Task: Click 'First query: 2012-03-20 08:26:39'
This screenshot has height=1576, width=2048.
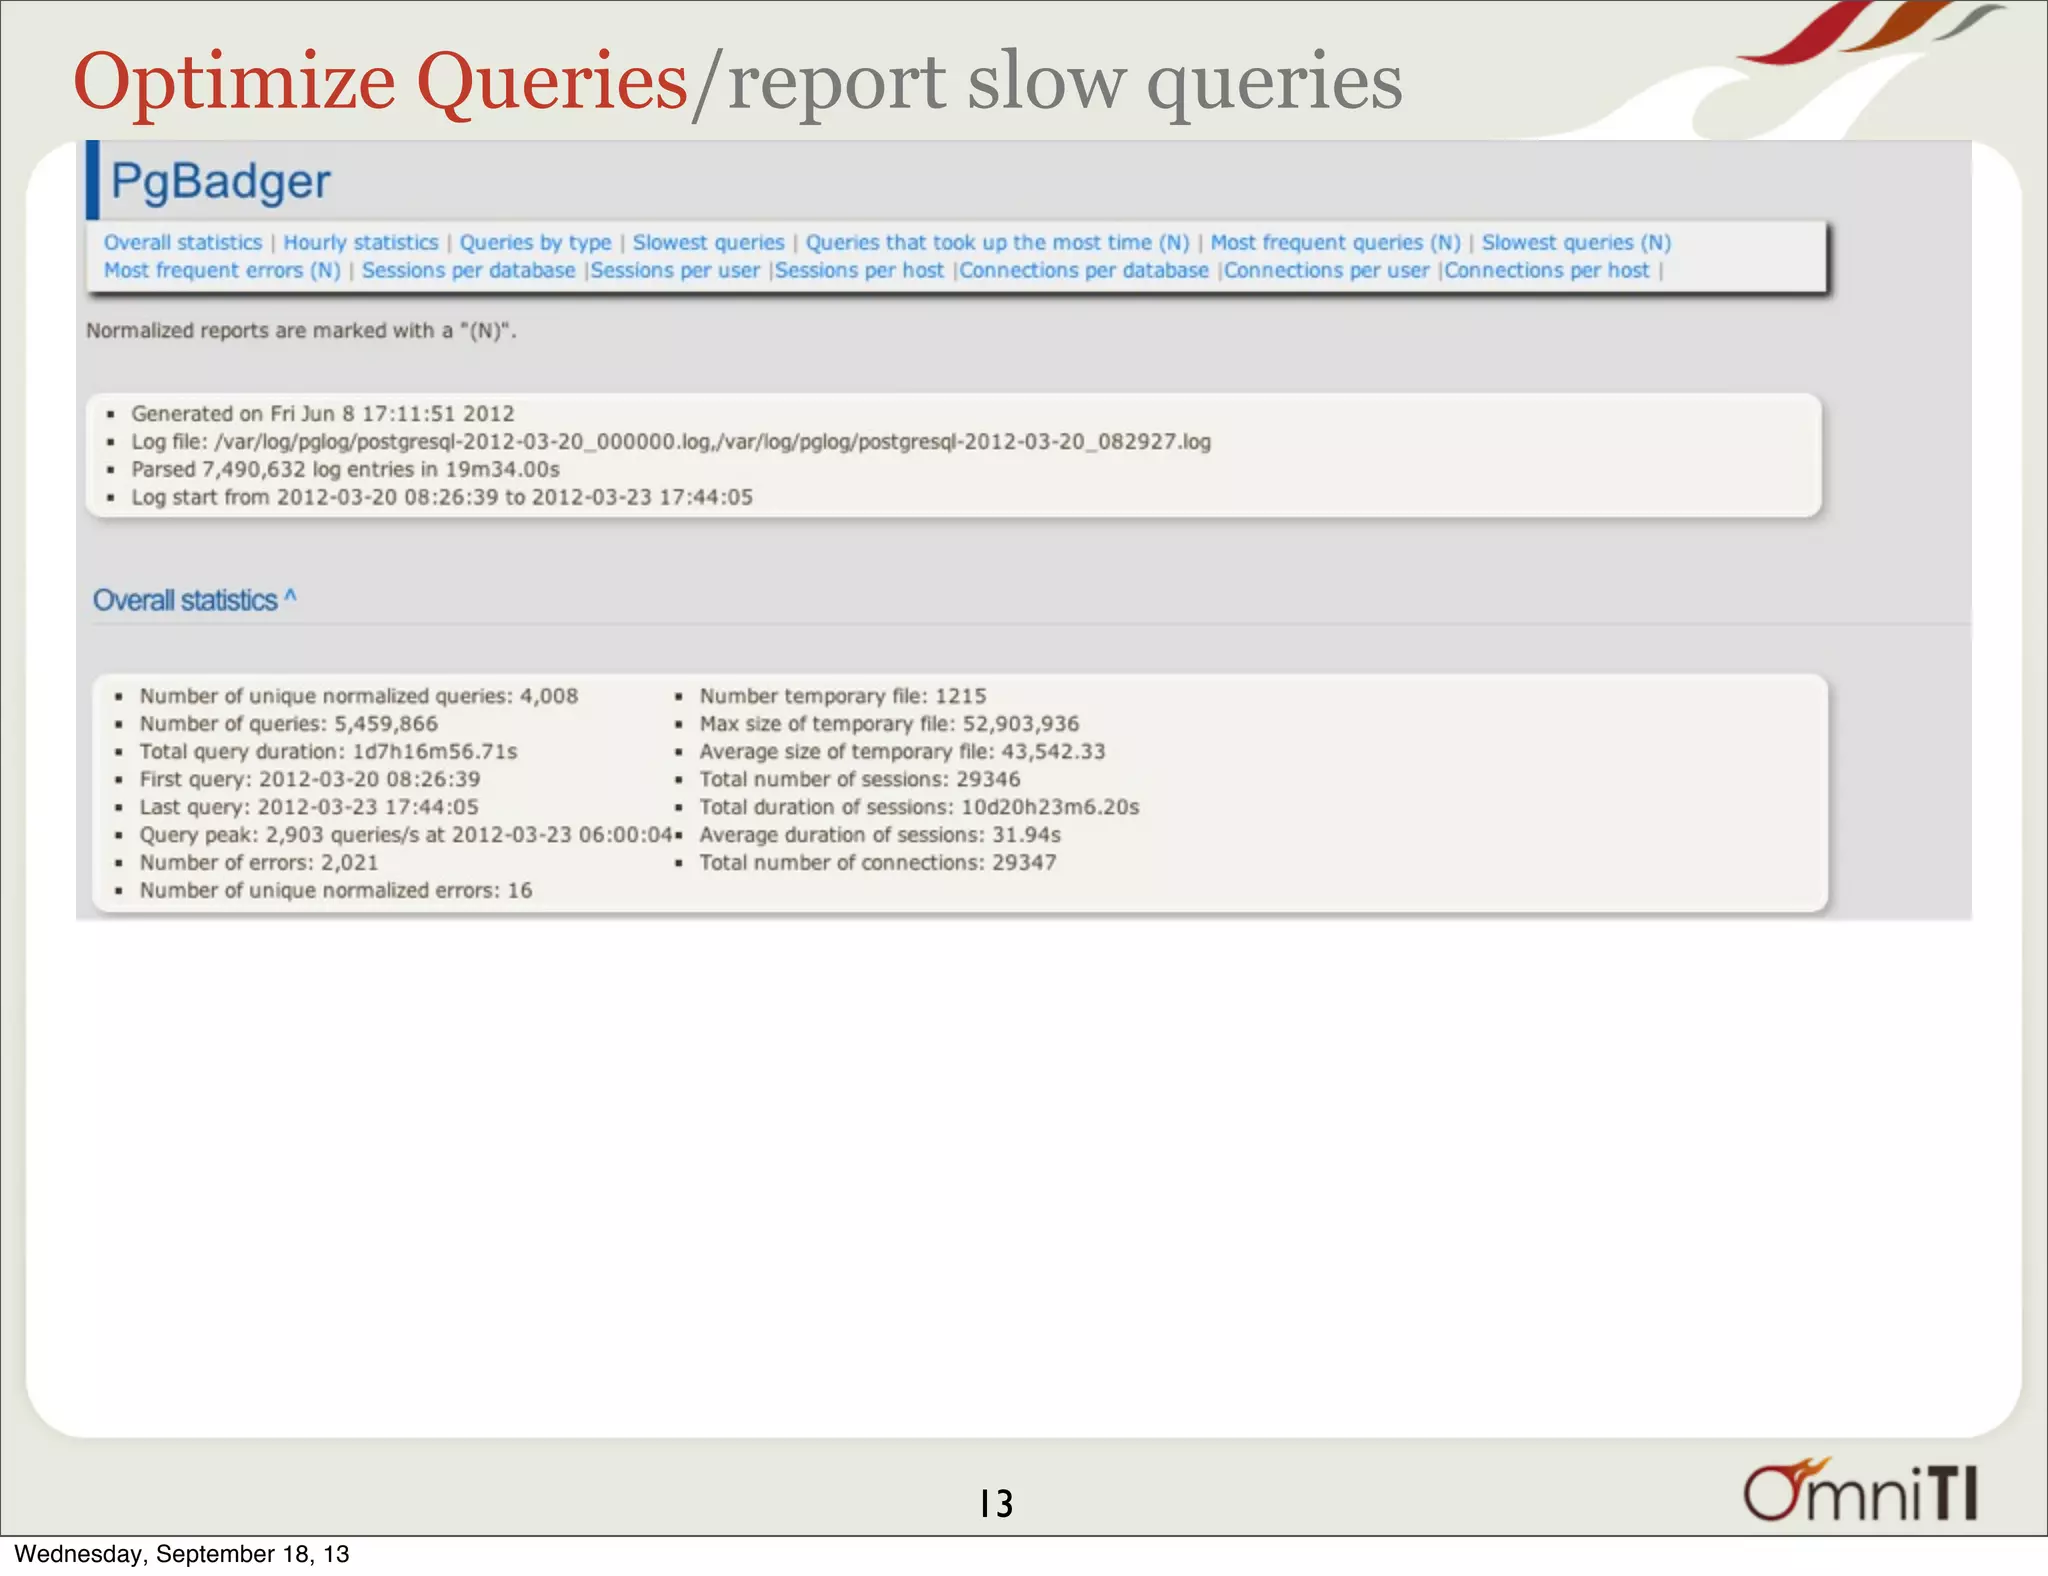Action: tap(310, 780)
